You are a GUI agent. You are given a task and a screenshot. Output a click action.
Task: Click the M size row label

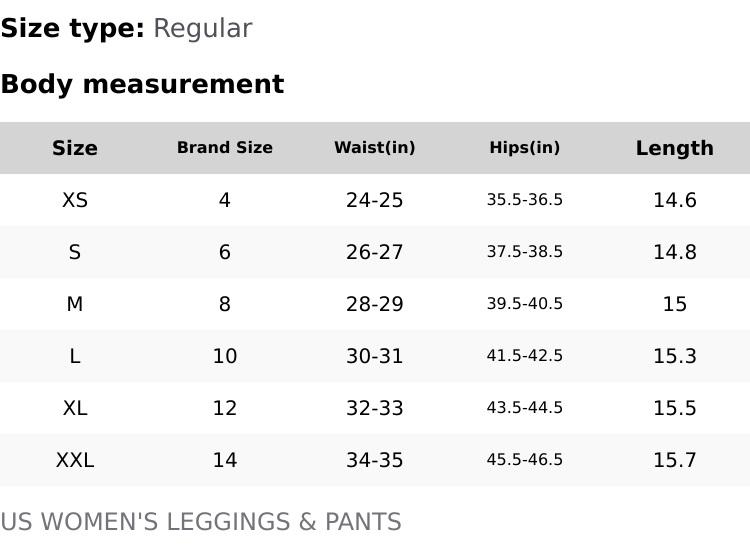[x=75, y=304]
